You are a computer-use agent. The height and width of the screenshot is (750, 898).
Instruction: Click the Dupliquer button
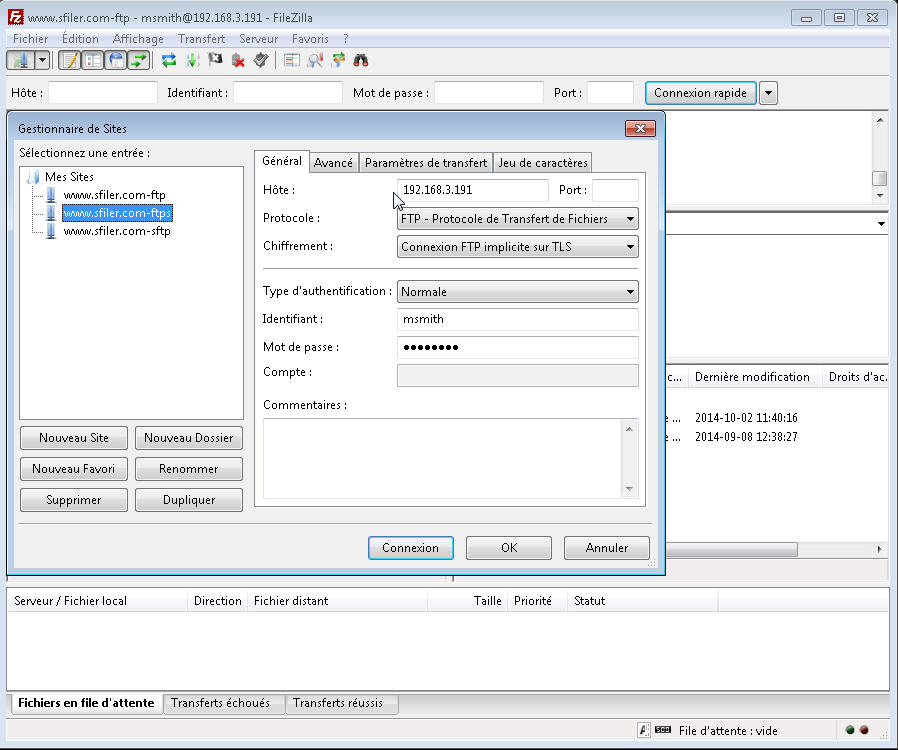(189, 500)
